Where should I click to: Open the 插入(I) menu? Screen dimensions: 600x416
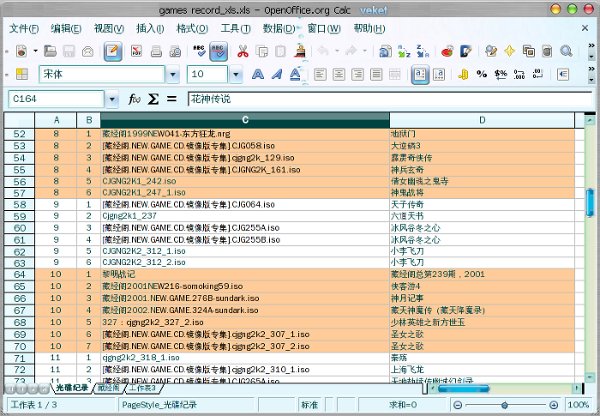(150, 29)
